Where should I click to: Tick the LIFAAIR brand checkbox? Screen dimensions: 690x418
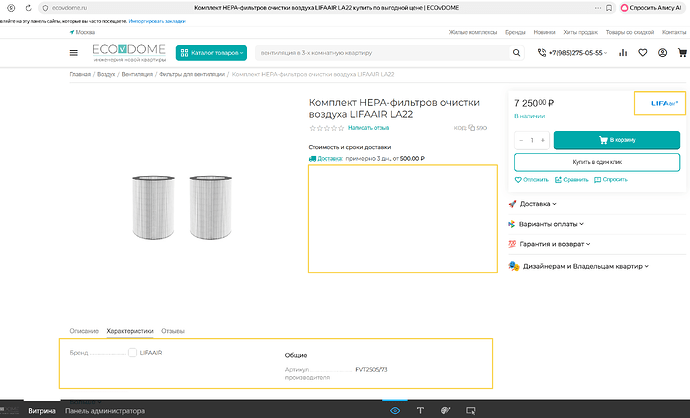133,352
